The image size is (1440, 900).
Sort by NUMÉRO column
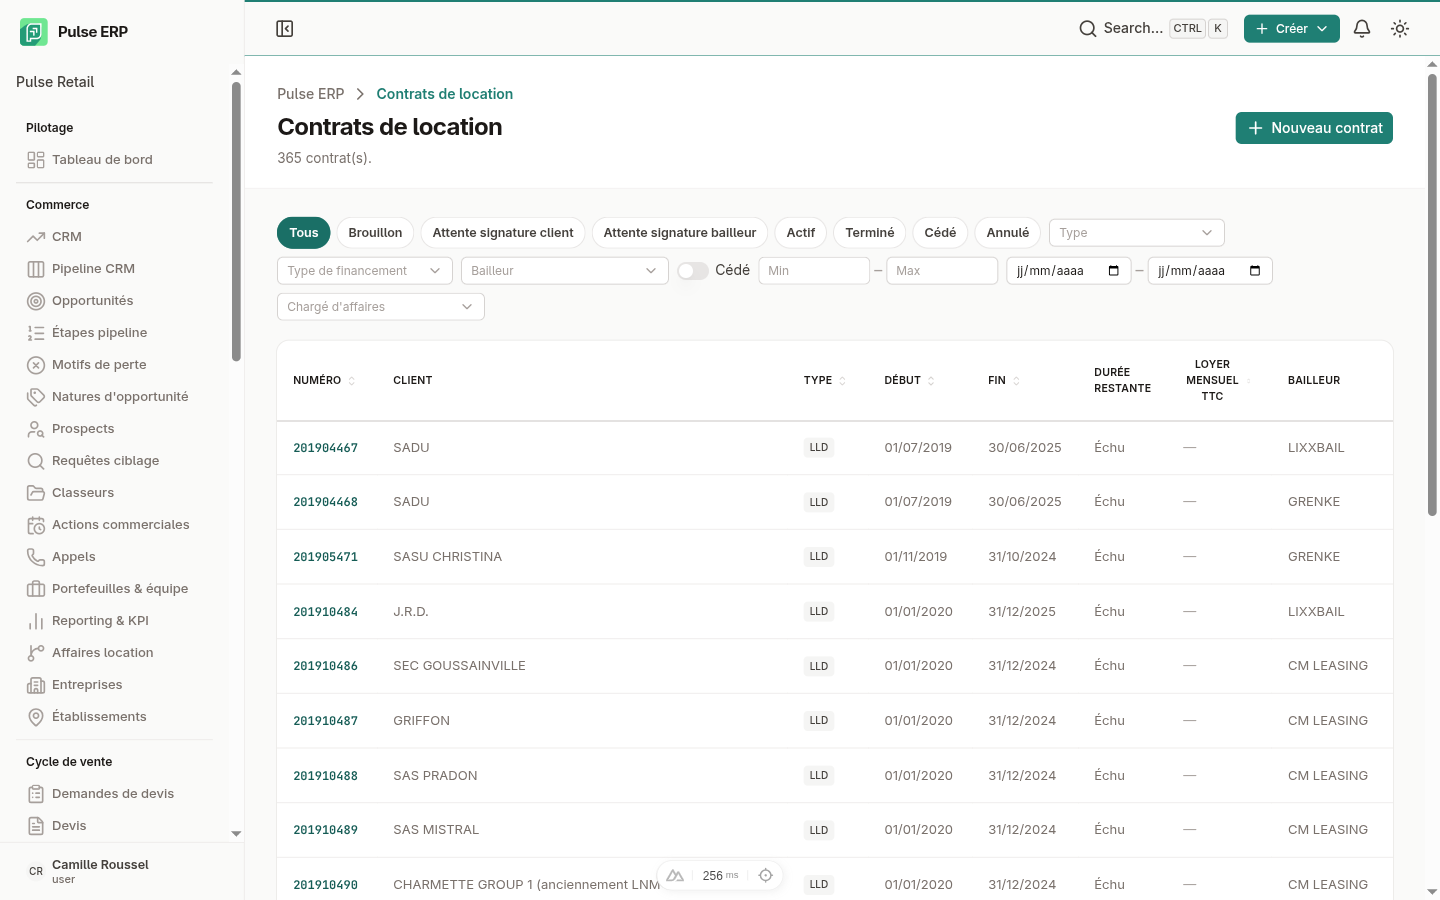pyautogui.click(x=324, y=381)
